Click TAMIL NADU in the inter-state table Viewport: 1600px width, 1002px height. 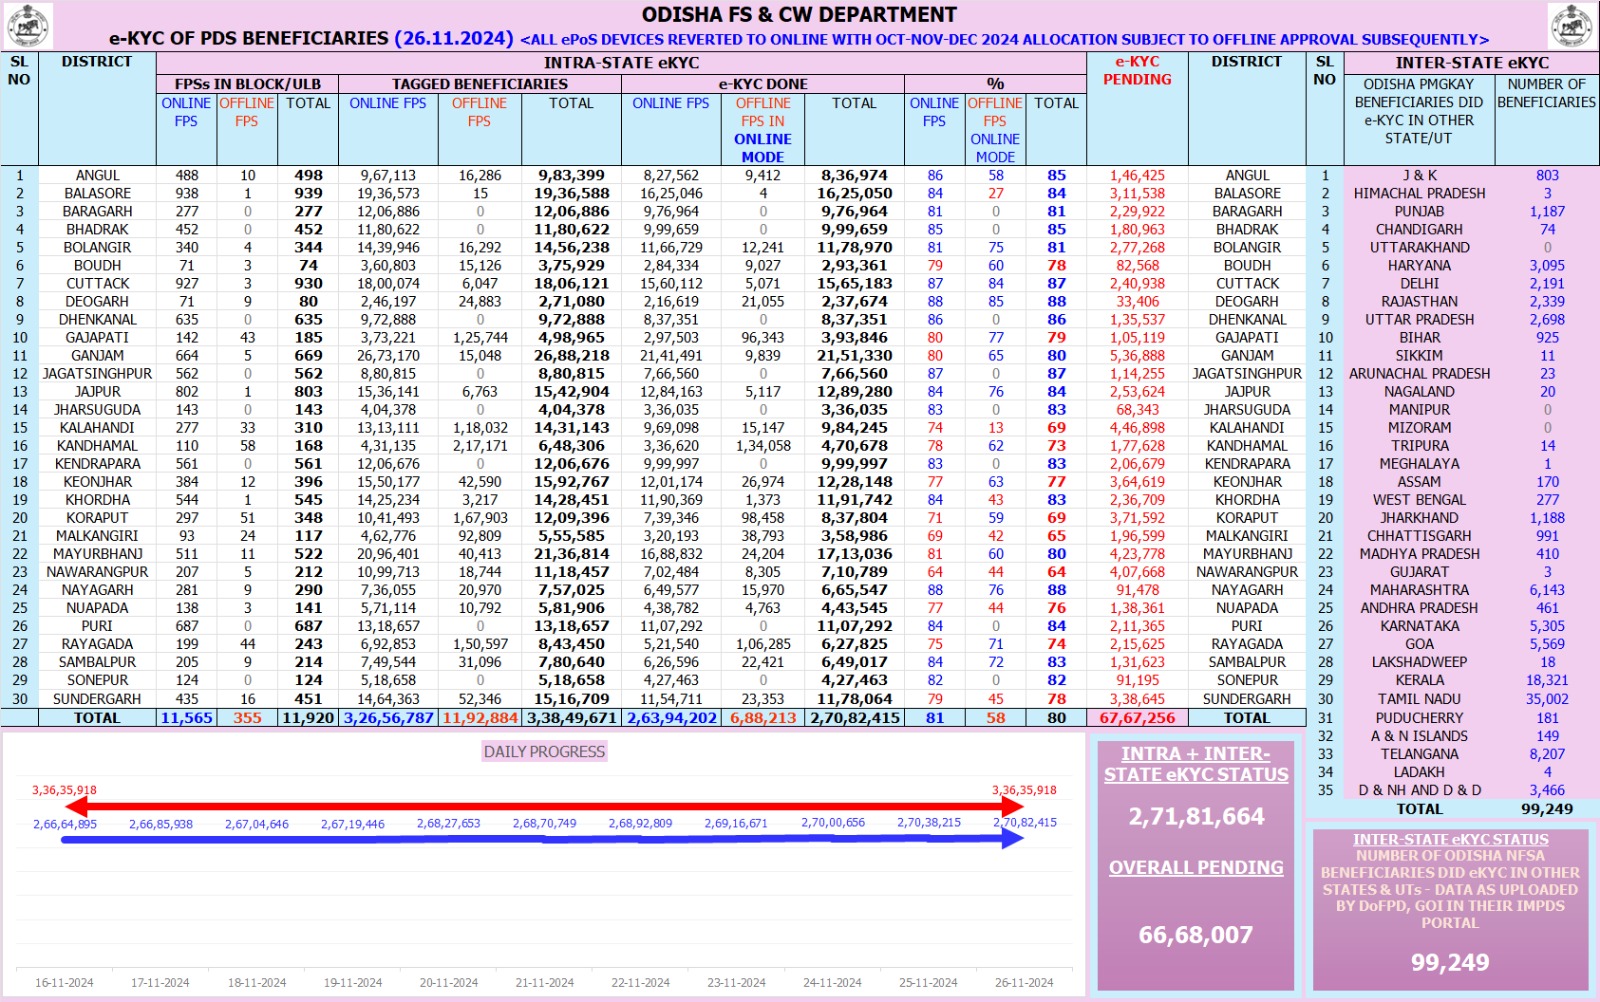pyautogui.click(x=1419, y=699)
